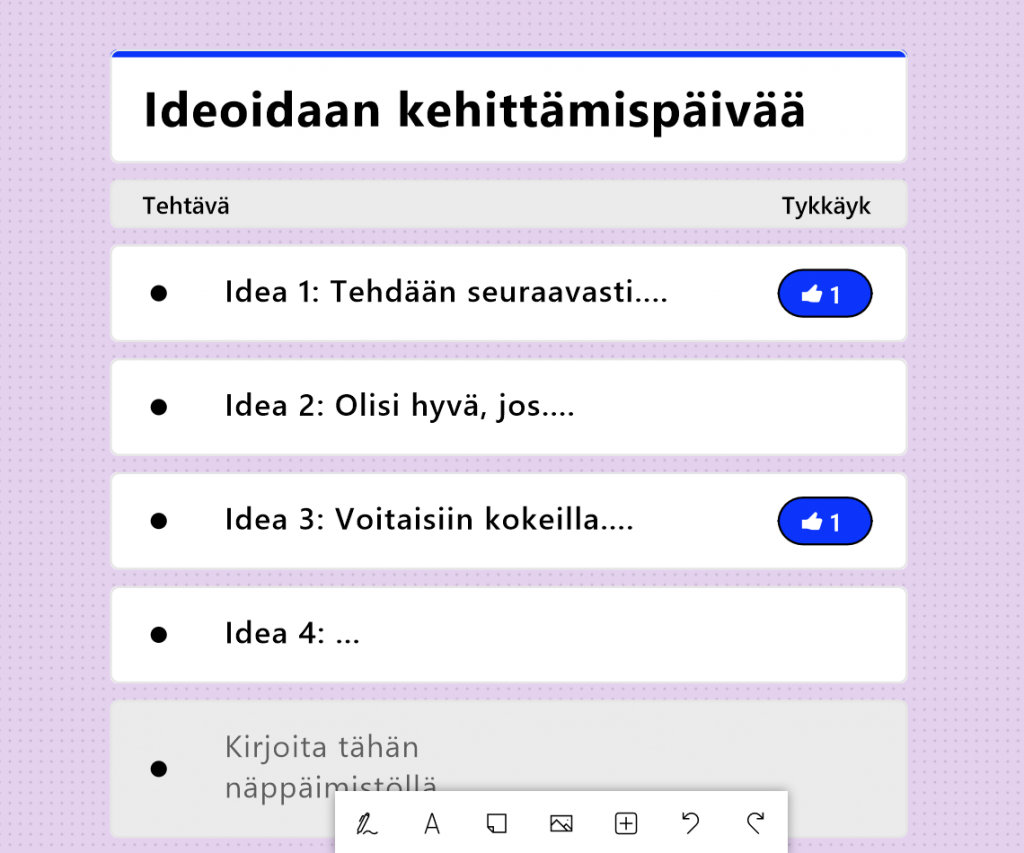Click the bullet next to Idea 1
Viewport: 1024px width, 853px height.
pos(158,293)
